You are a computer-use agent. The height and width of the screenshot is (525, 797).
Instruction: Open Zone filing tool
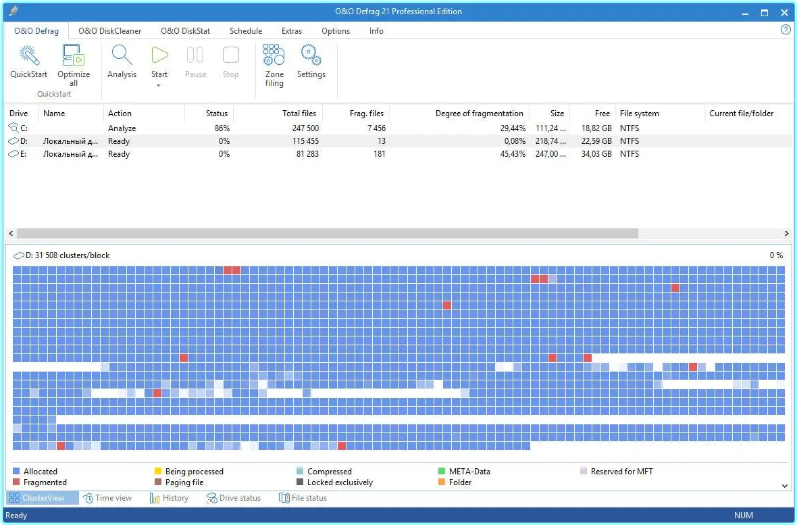point(274,56)
